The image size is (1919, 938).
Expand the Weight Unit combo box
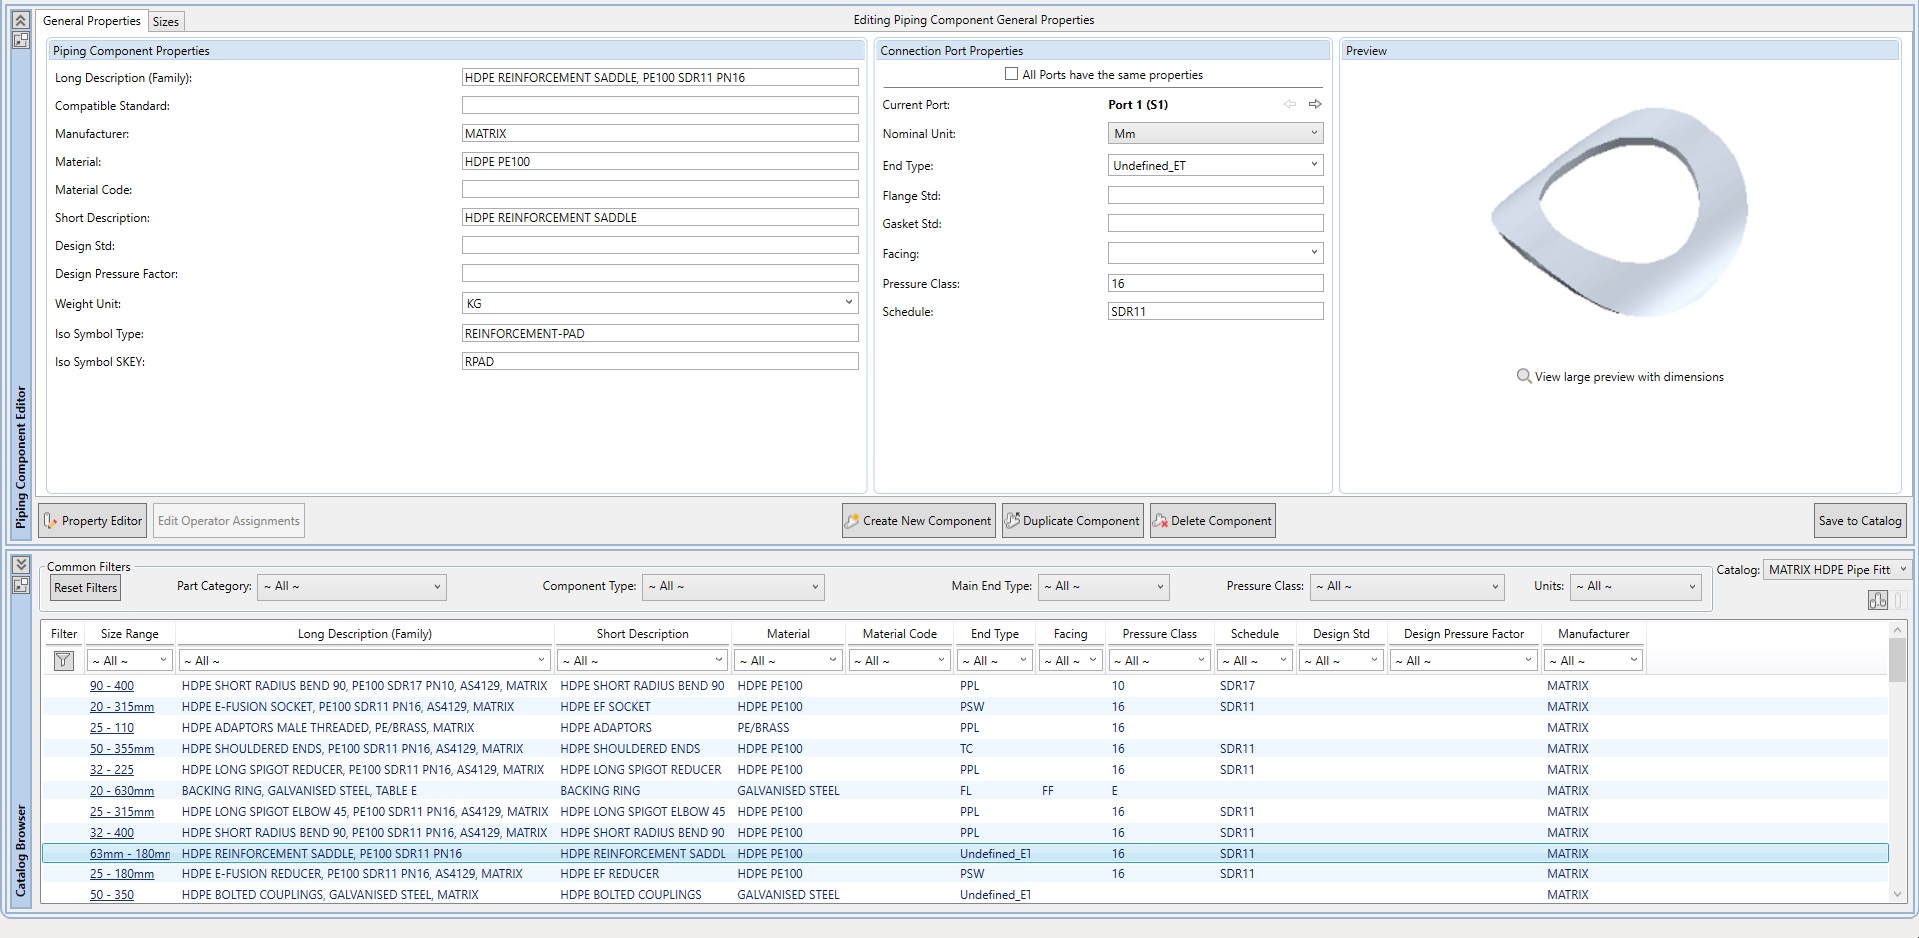660,303
